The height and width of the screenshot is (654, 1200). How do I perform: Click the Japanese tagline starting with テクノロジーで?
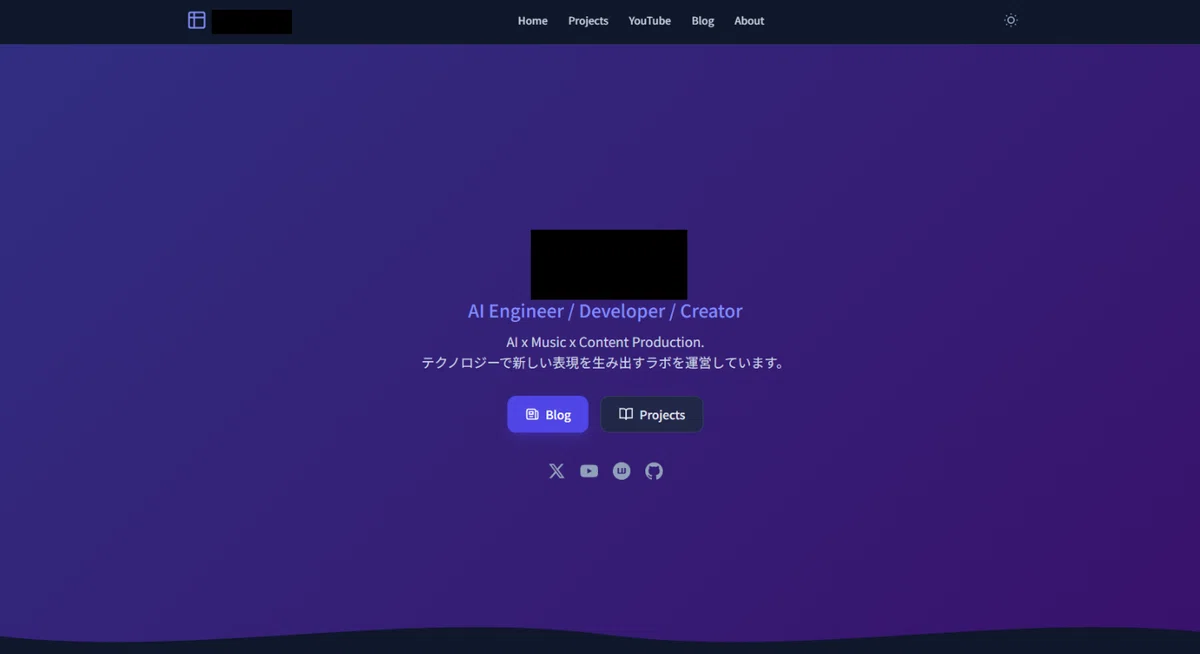(605, 363)
